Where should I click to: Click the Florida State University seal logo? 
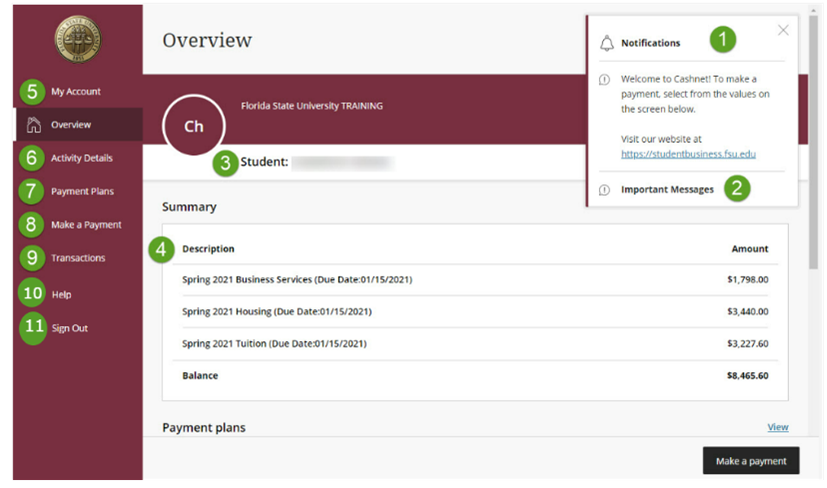(77, 41)
